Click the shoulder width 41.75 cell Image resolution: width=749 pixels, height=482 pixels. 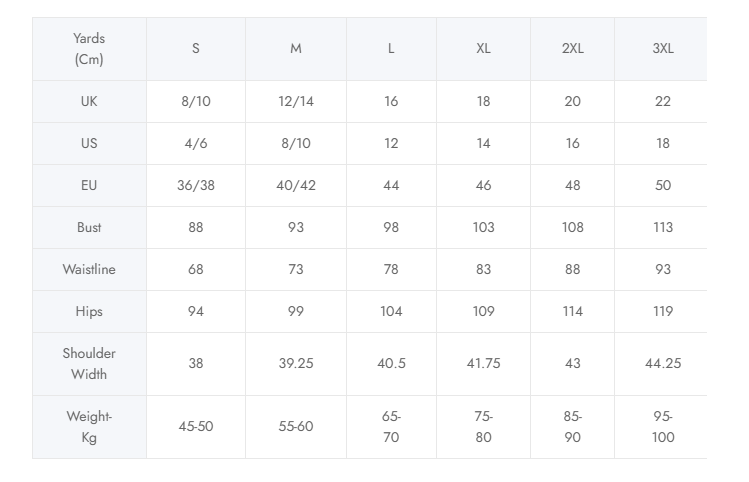(x=483, y=363)
